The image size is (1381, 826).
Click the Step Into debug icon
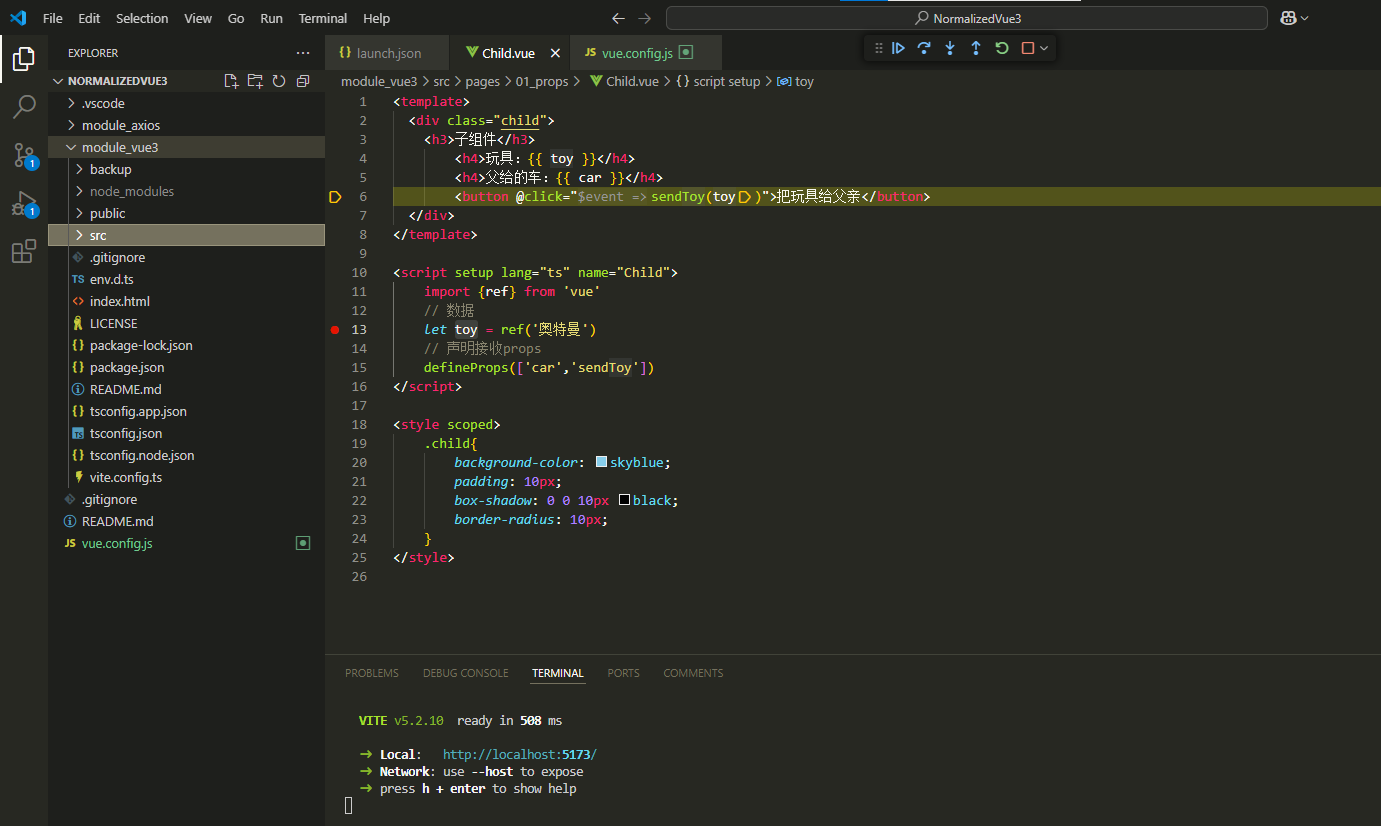point(949,47)
